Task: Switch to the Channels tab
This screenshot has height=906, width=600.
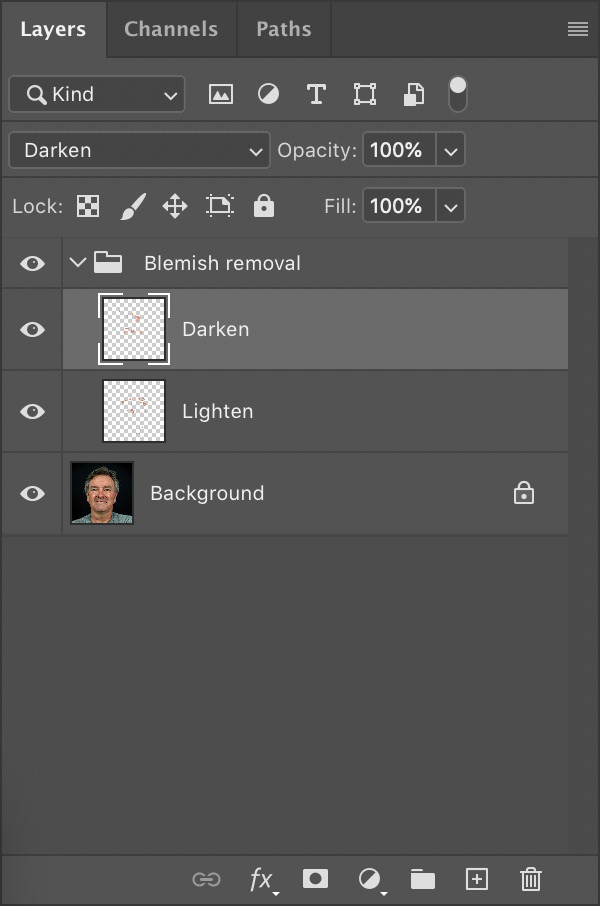Action: (172, 29)
